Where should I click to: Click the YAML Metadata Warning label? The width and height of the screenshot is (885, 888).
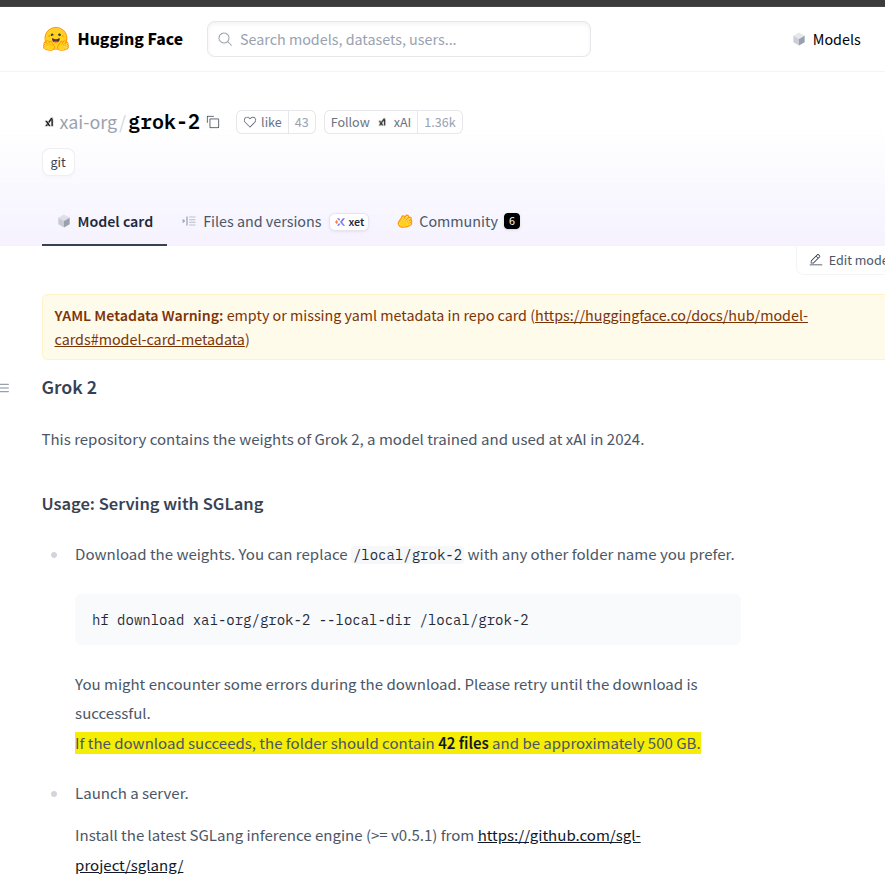click(139, 316)
